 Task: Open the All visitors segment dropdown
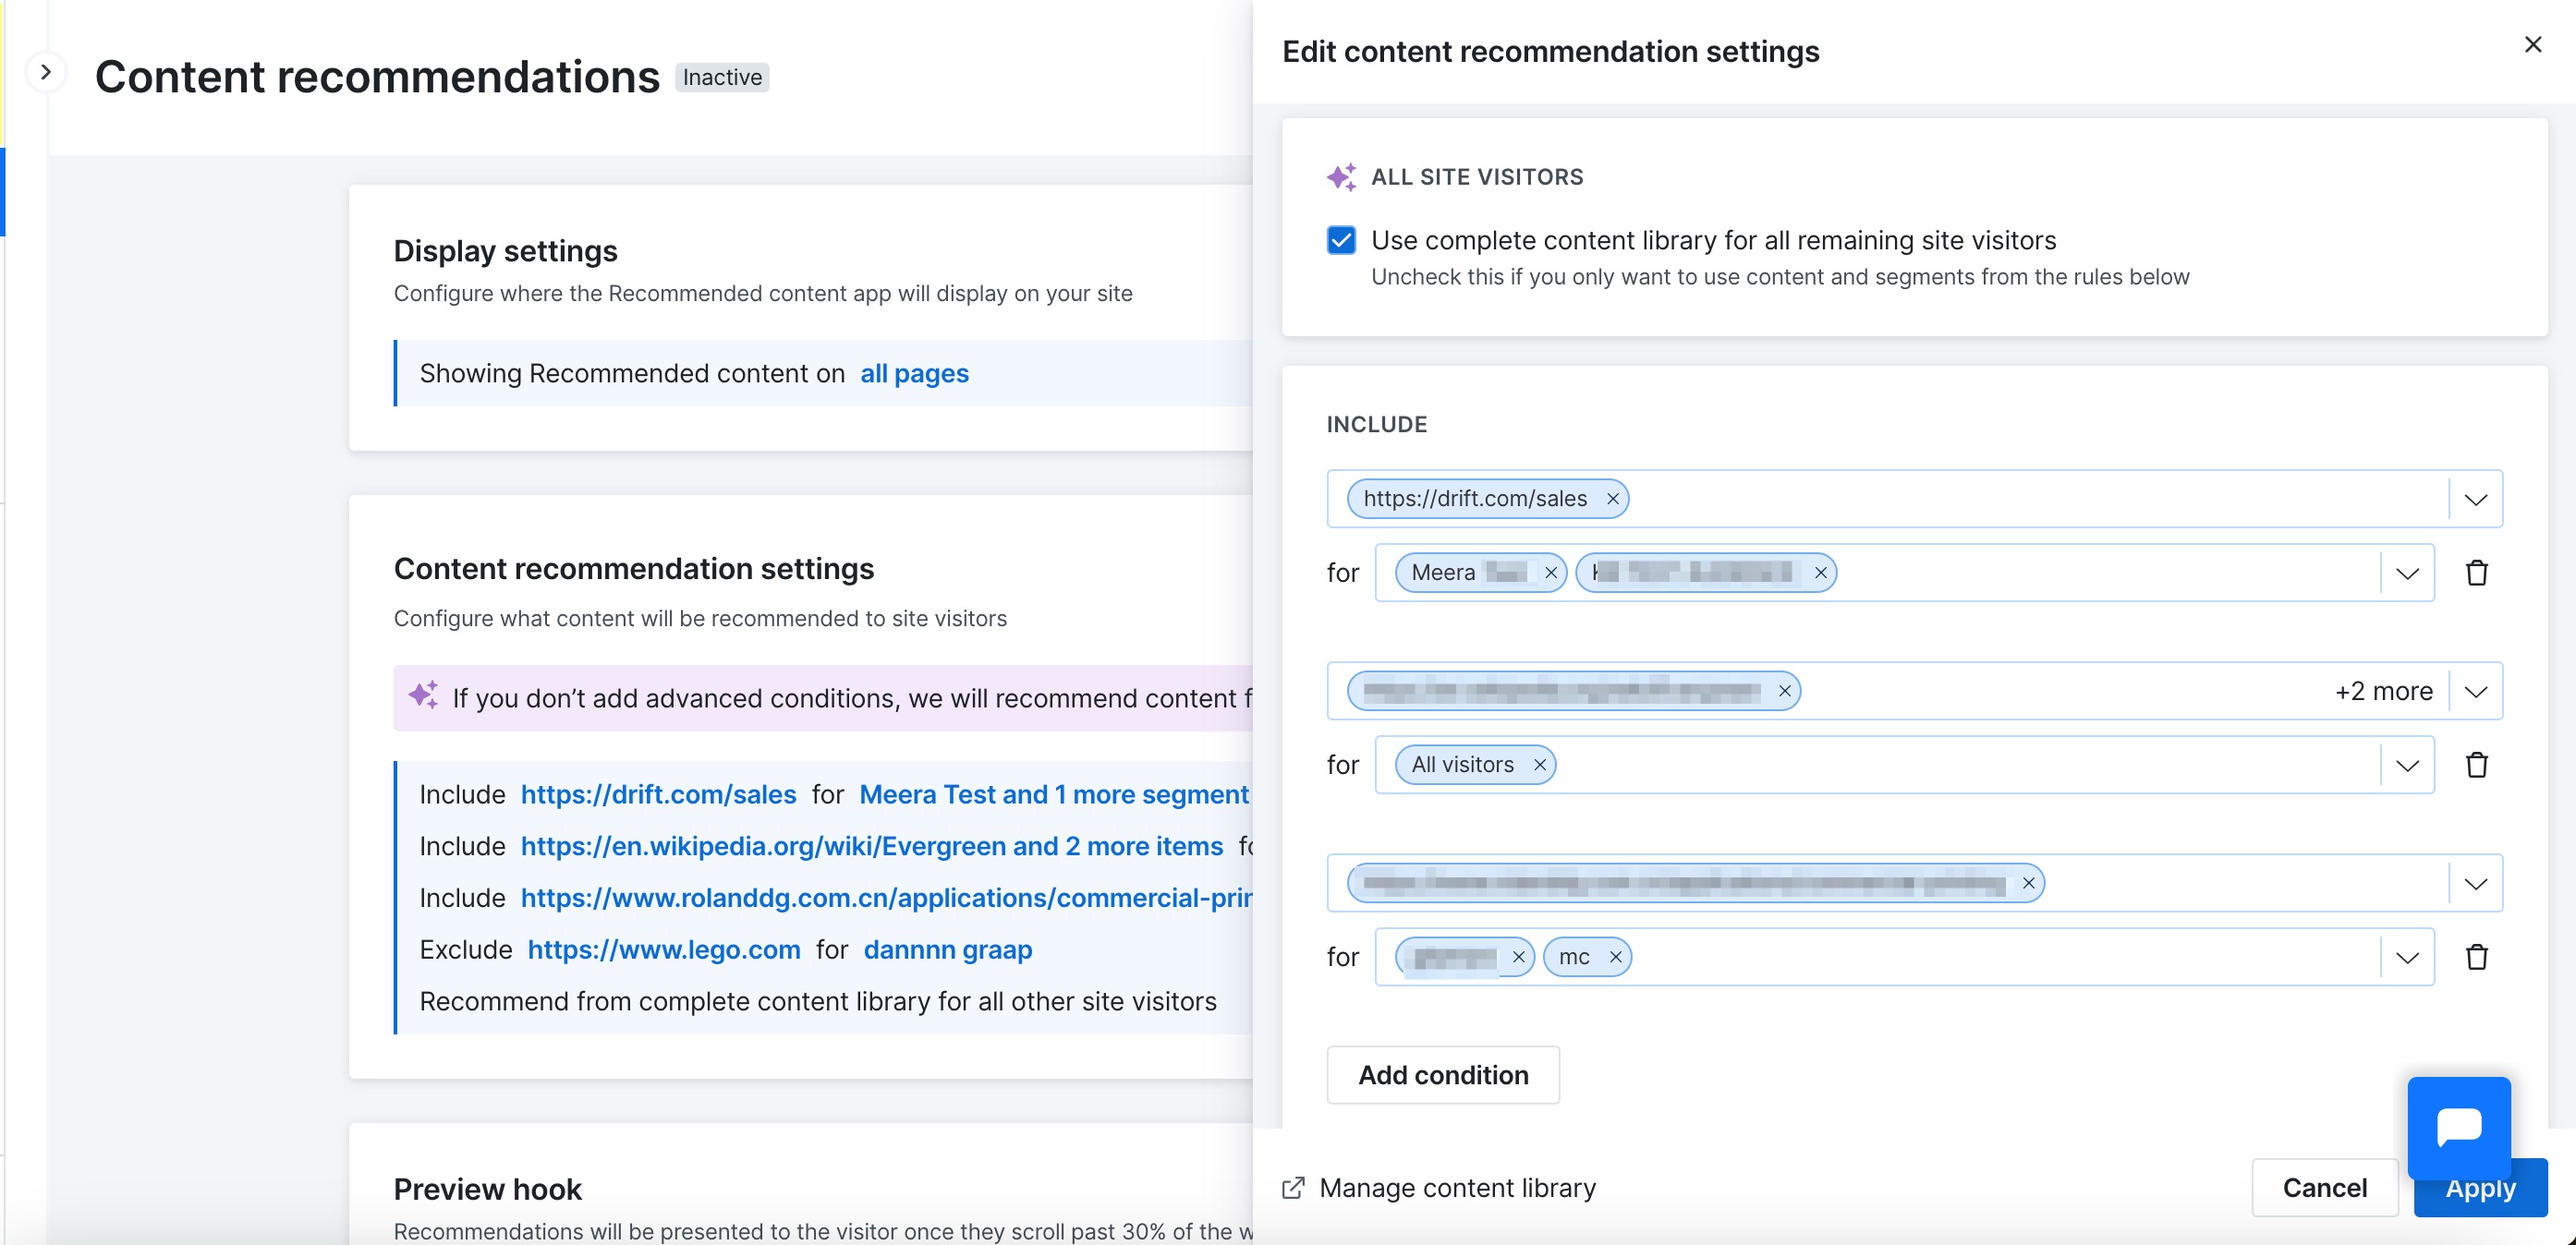click(x=2406, y=765)
